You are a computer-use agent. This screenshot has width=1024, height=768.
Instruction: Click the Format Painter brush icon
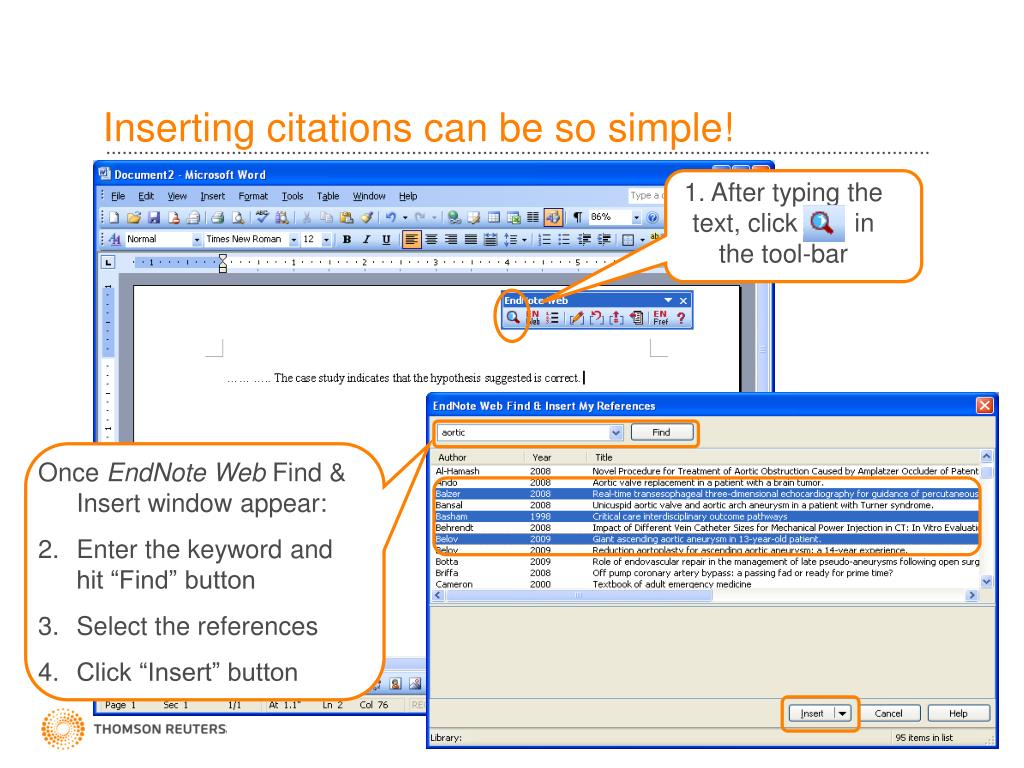click(367, 217)
